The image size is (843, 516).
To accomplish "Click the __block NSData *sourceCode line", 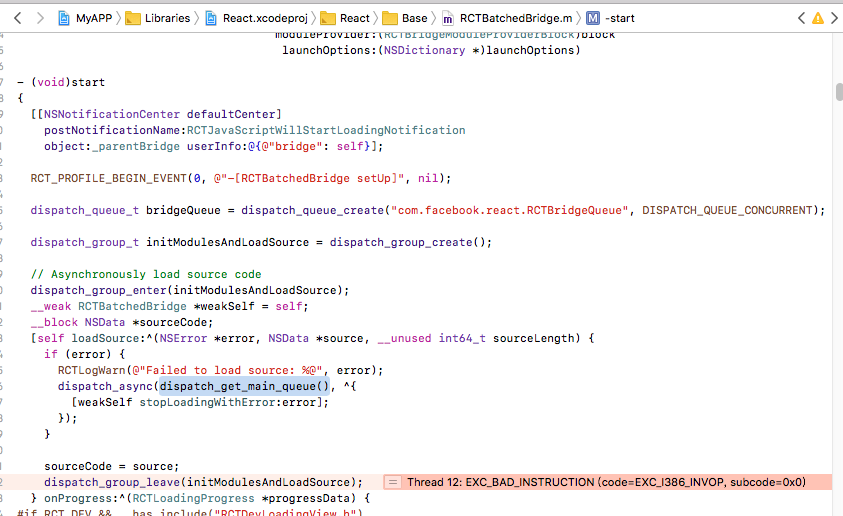I will pyautogui.click(x=122, y=322).
